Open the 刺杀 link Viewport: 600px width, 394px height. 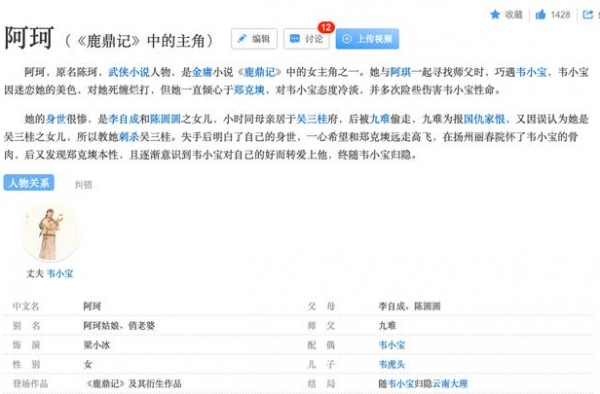pyautogui.click(x=129, y=137)
